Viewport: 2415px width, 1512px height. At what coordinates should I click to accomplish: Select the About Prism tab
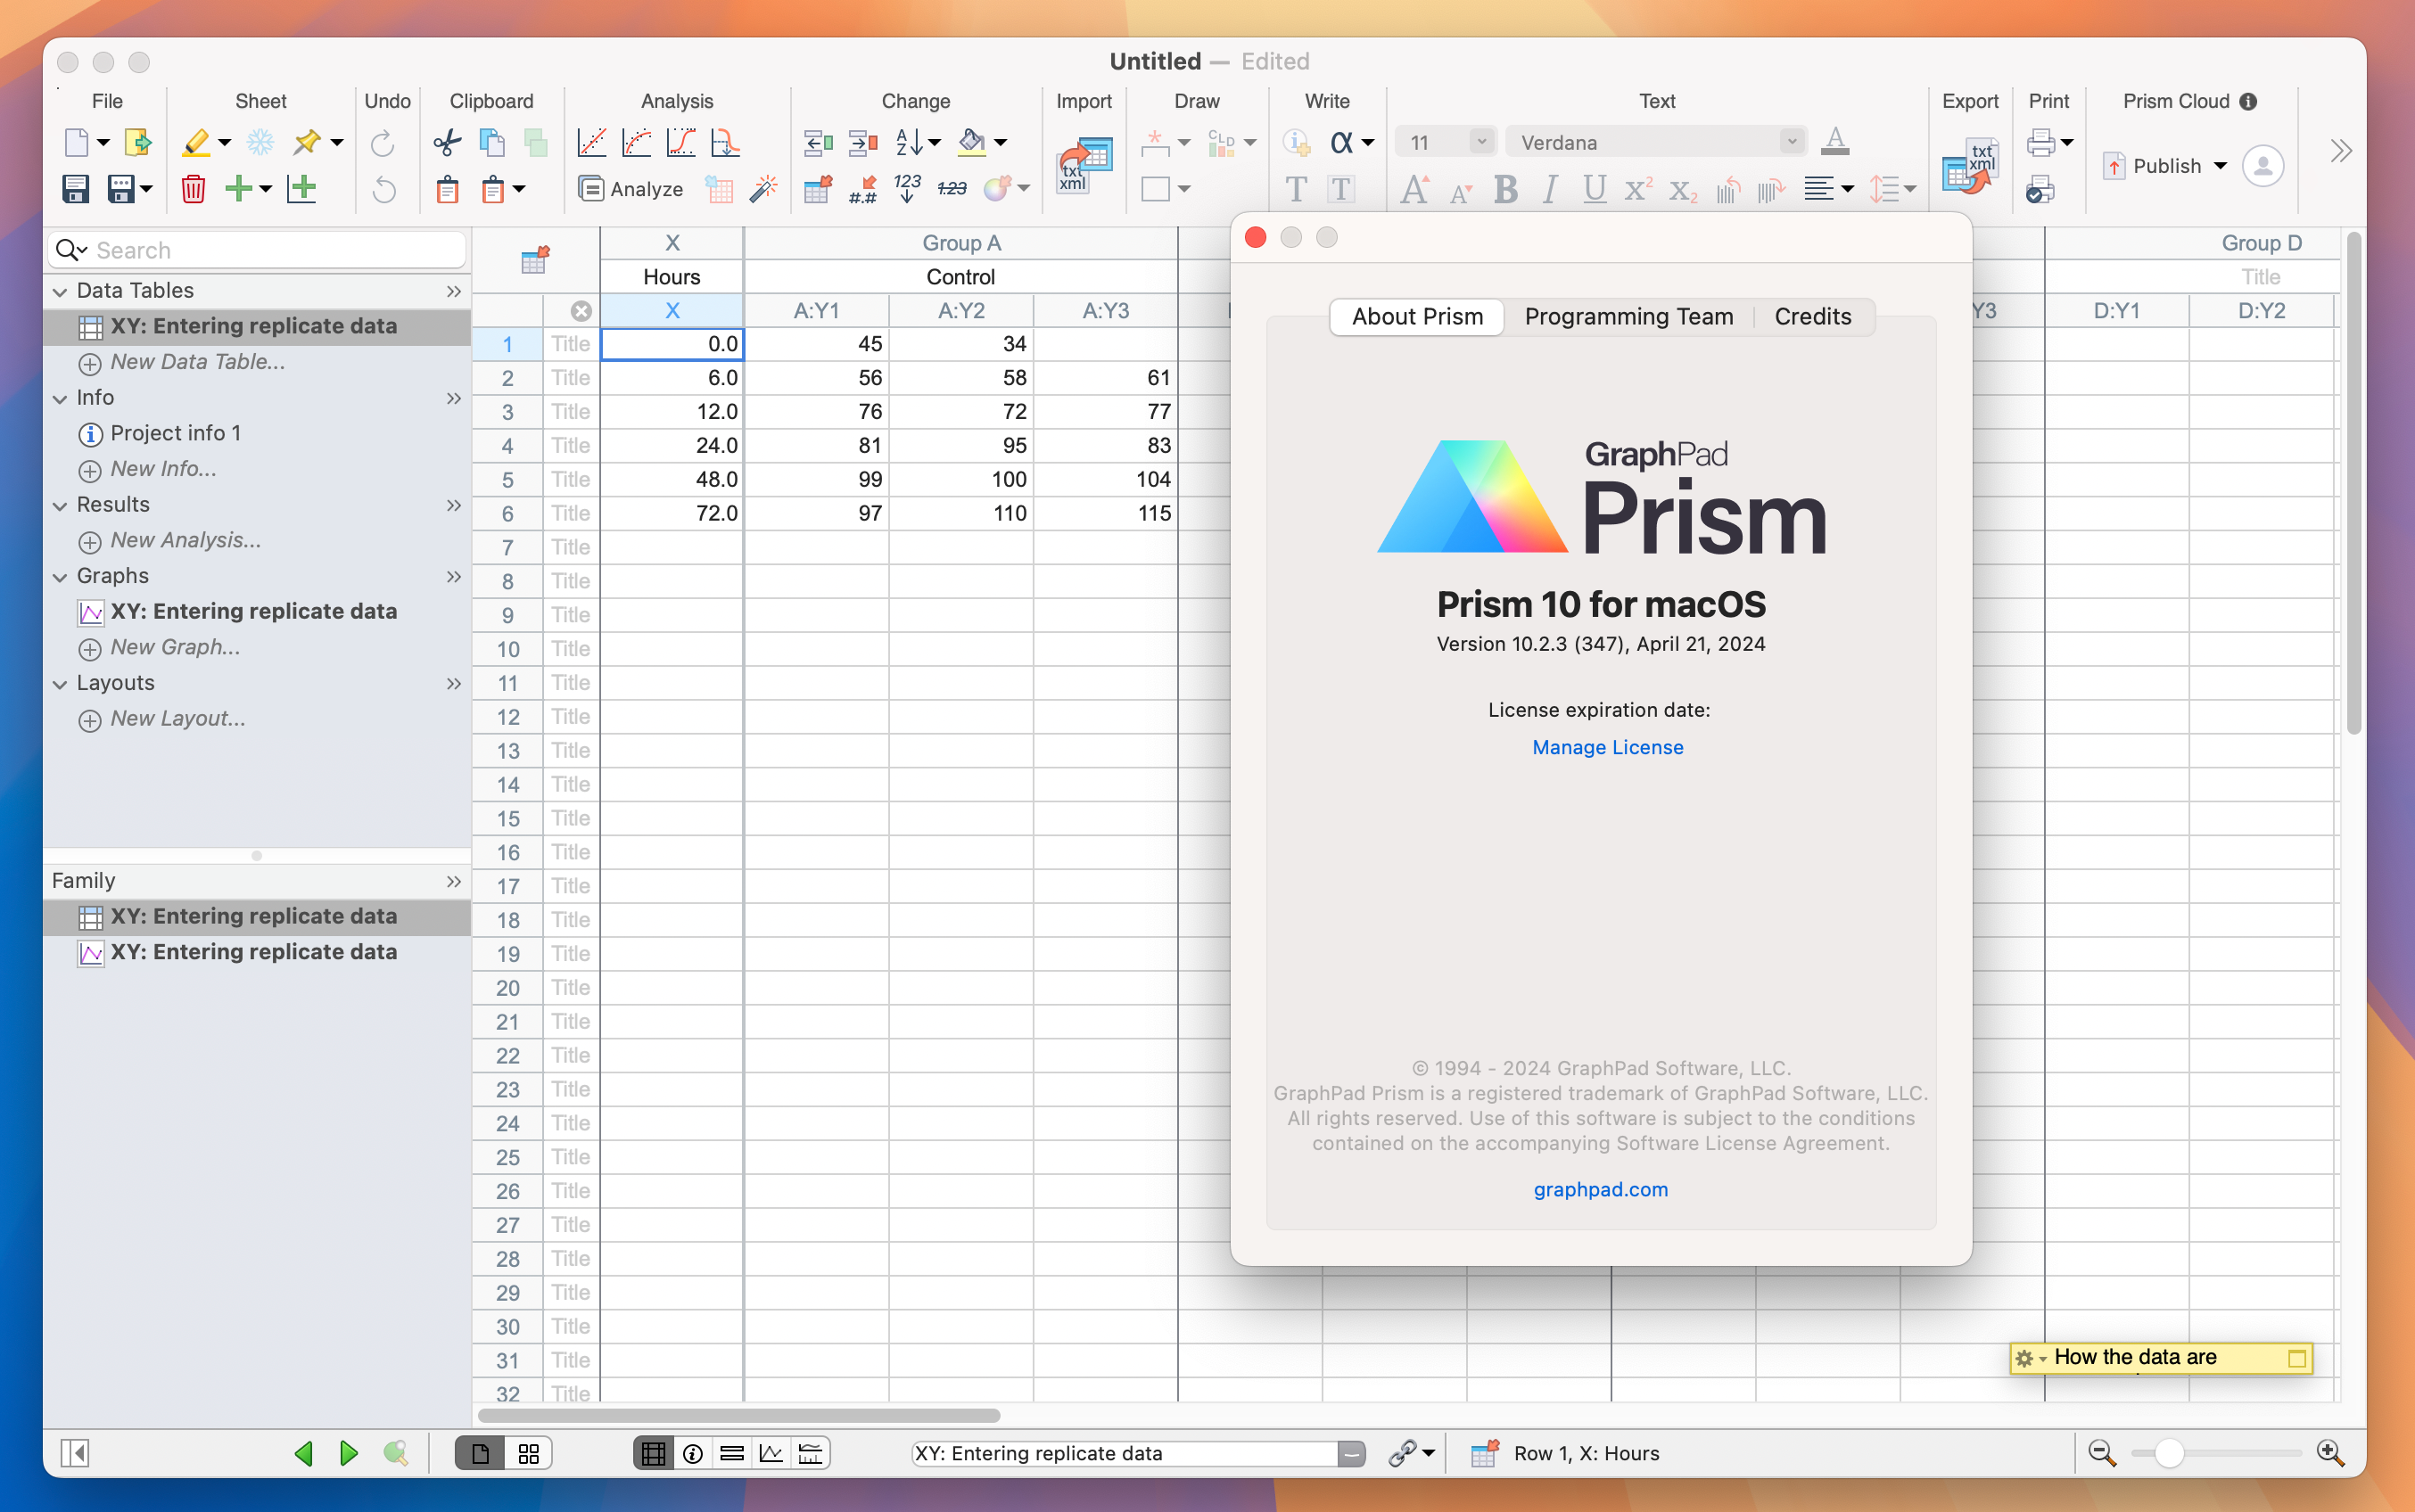pos(1417,316)
